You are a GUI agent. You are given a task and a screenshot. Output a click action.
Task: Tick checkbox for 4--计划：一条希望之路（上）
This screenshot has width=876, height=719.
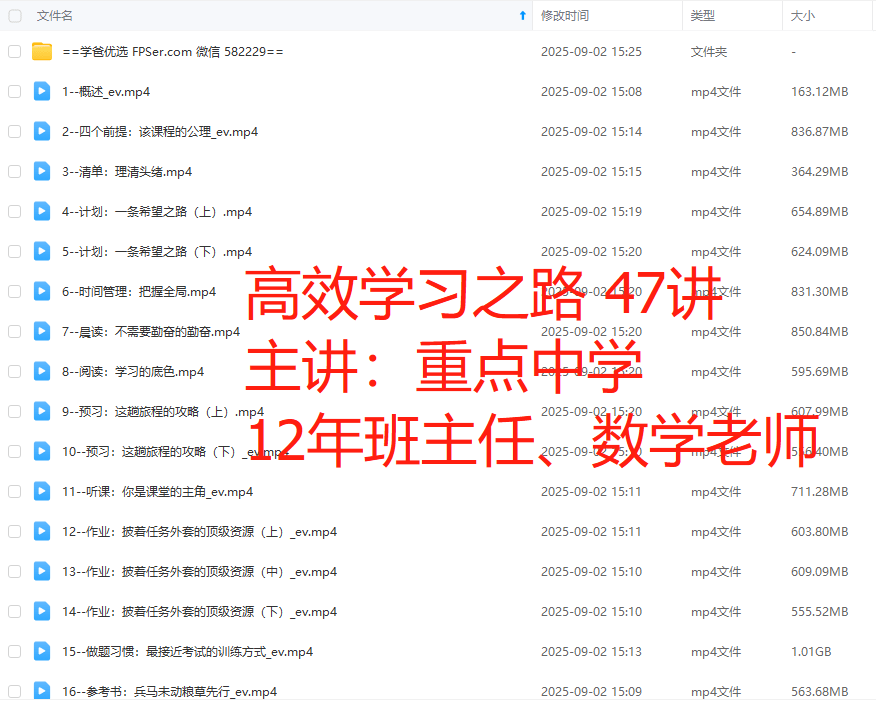[x=15, y=212]
